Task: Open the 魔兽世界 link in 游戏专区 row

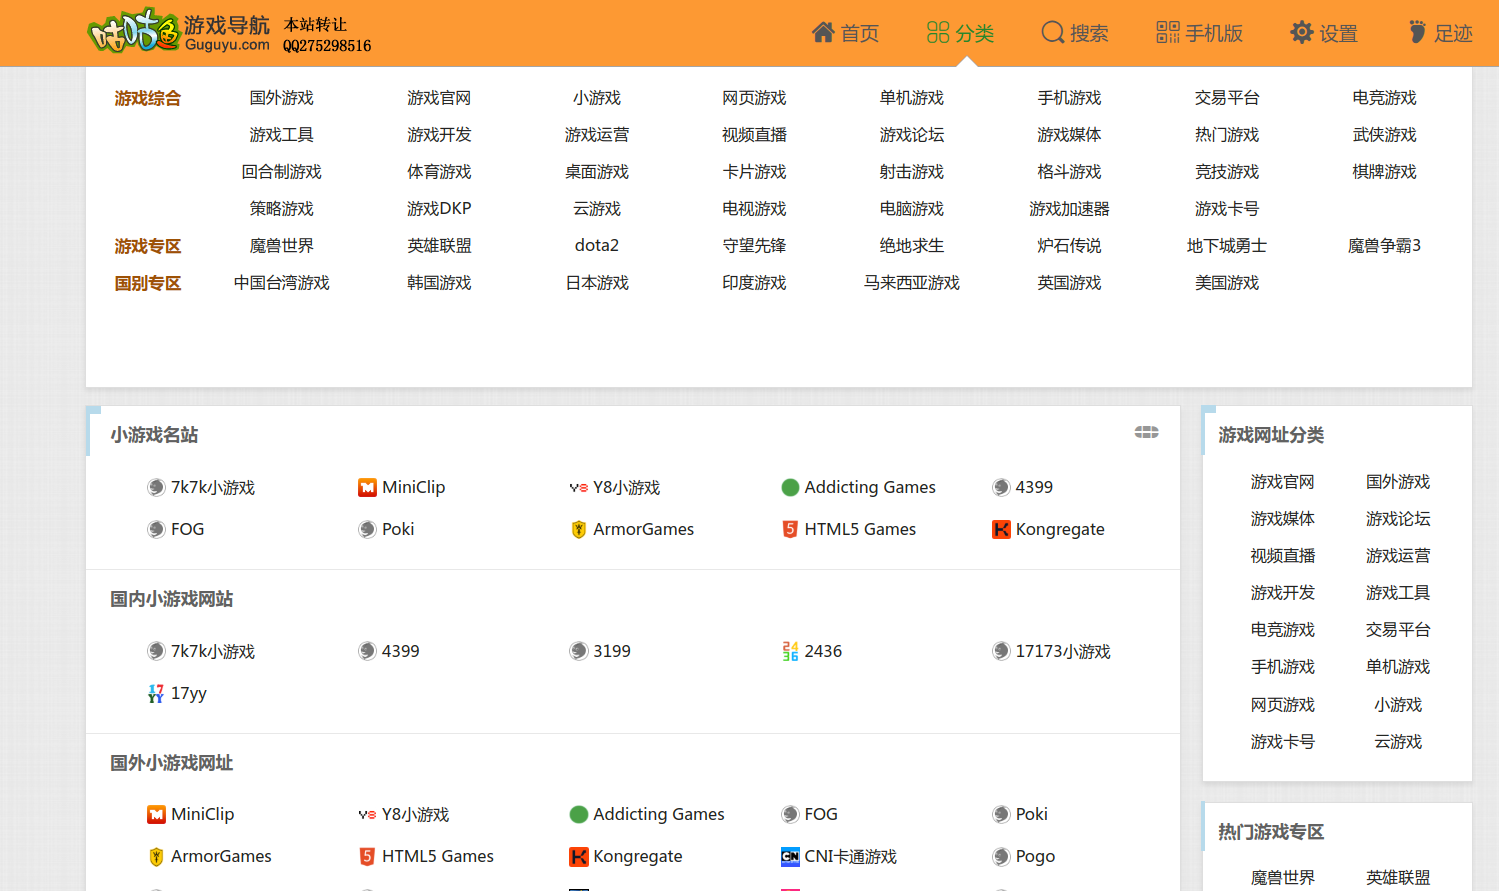Action: [281, 246]
